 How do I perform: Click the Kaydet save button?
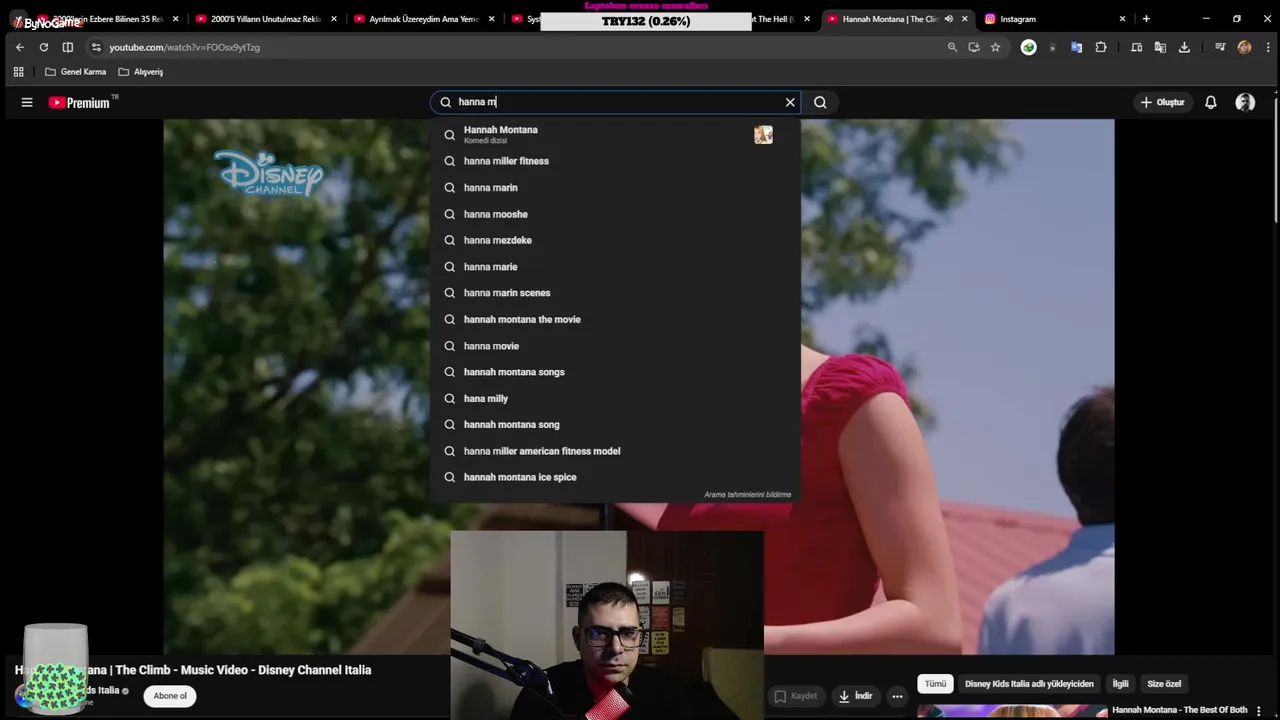click(796, 696)
